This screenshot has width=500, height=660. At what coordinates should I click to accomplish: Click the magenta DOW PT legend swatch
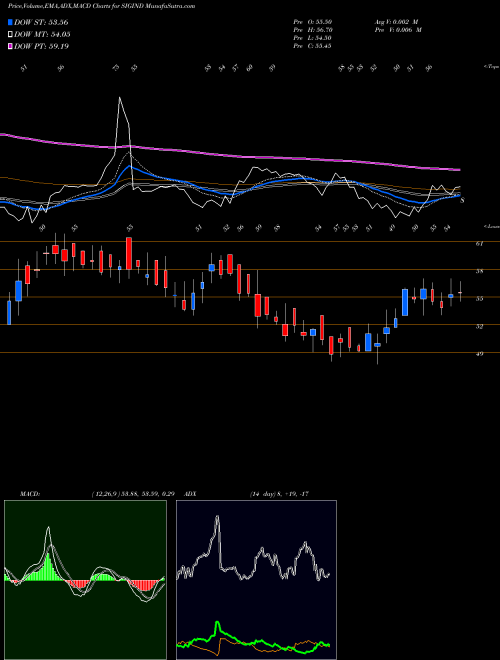tap(10, 46)
